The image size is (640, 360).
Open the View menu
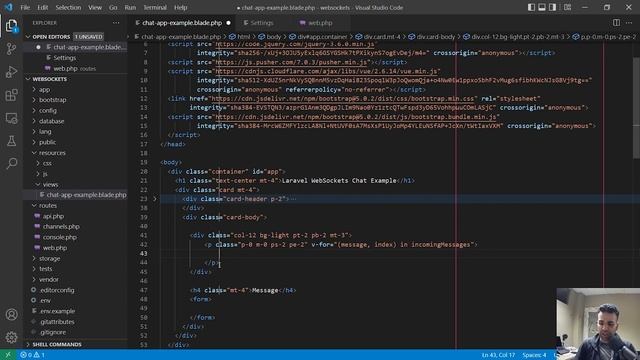pyautogui.click(x=95, y=7)
